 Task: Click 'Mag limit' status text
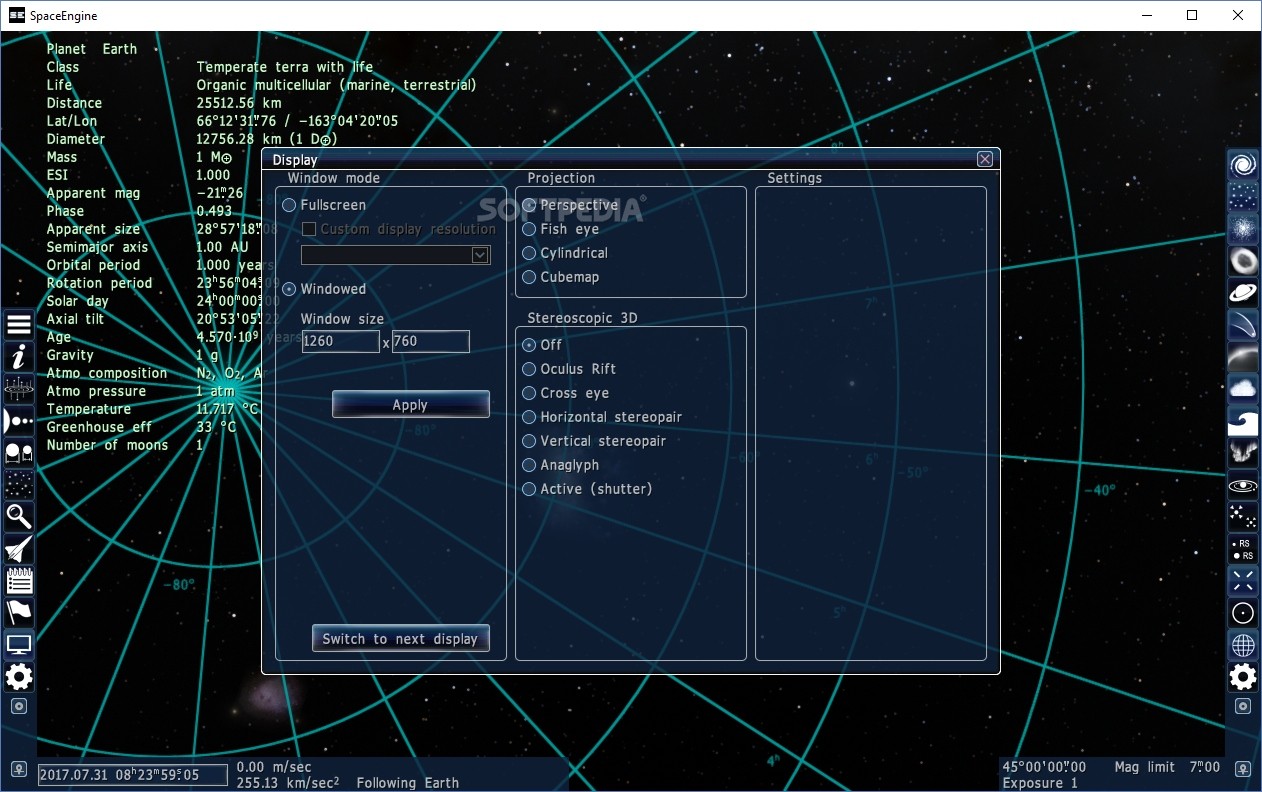[1145, 767]
